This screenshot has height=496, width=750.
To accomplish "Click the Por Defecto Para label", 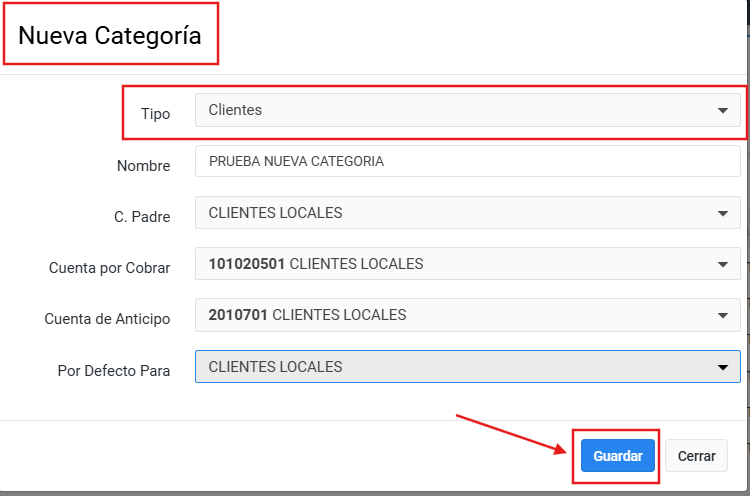I will click(113, 371).
